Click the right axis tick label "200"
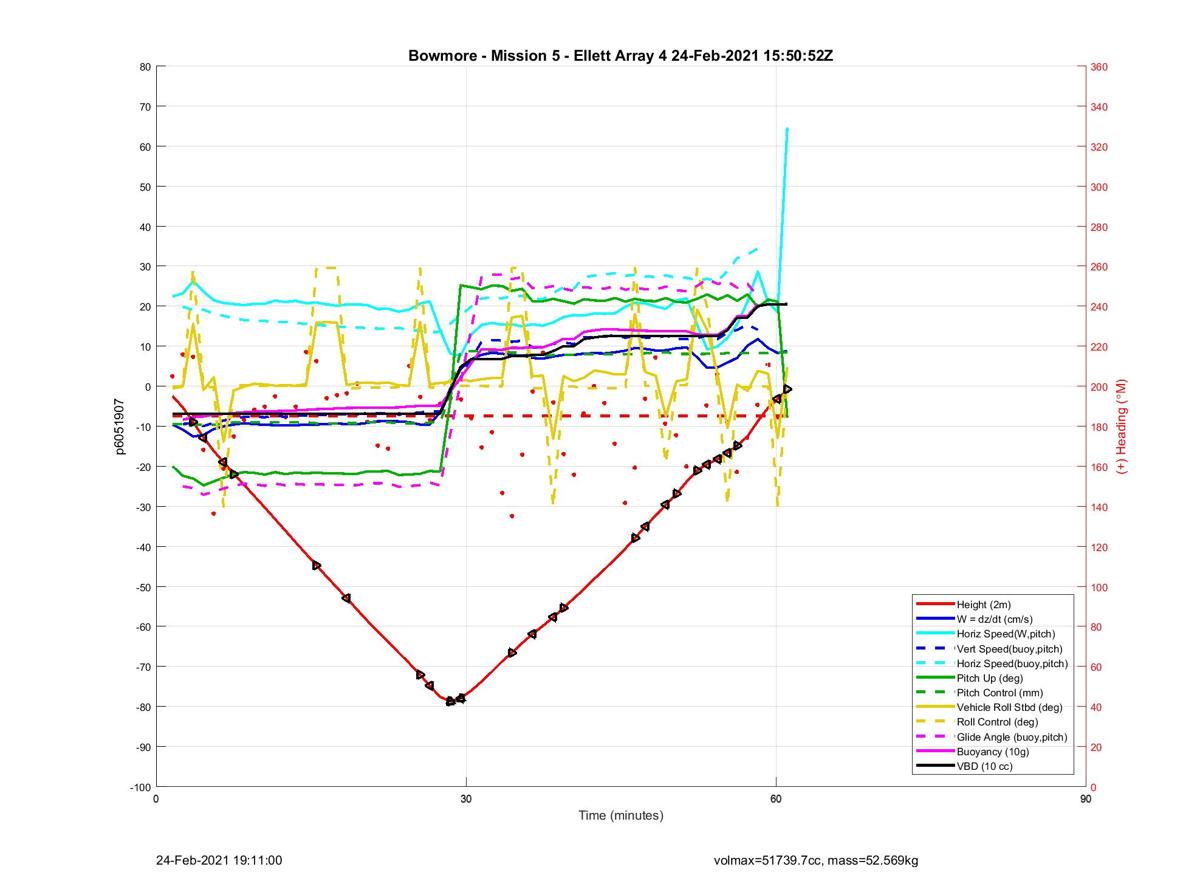The width and height of the screenshot is (1200, 885). pyautogui.click(x=1099, y=387)
